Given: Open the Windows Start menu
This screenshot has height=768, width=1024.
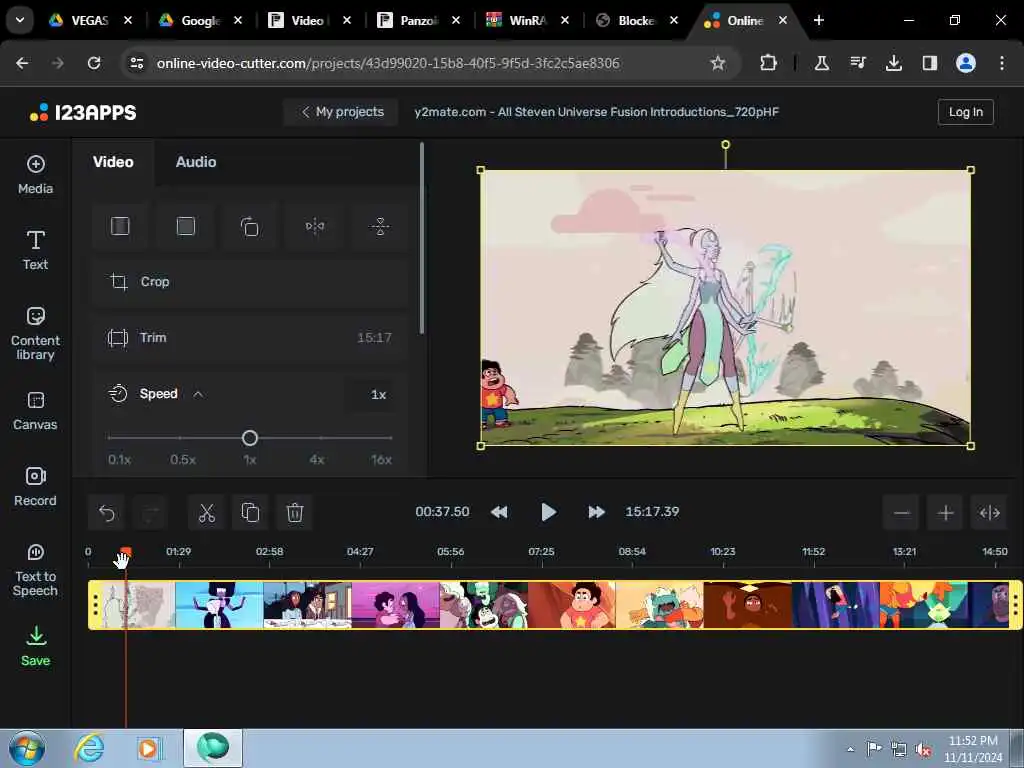Looking at the screenshot, I should point(27,748).
